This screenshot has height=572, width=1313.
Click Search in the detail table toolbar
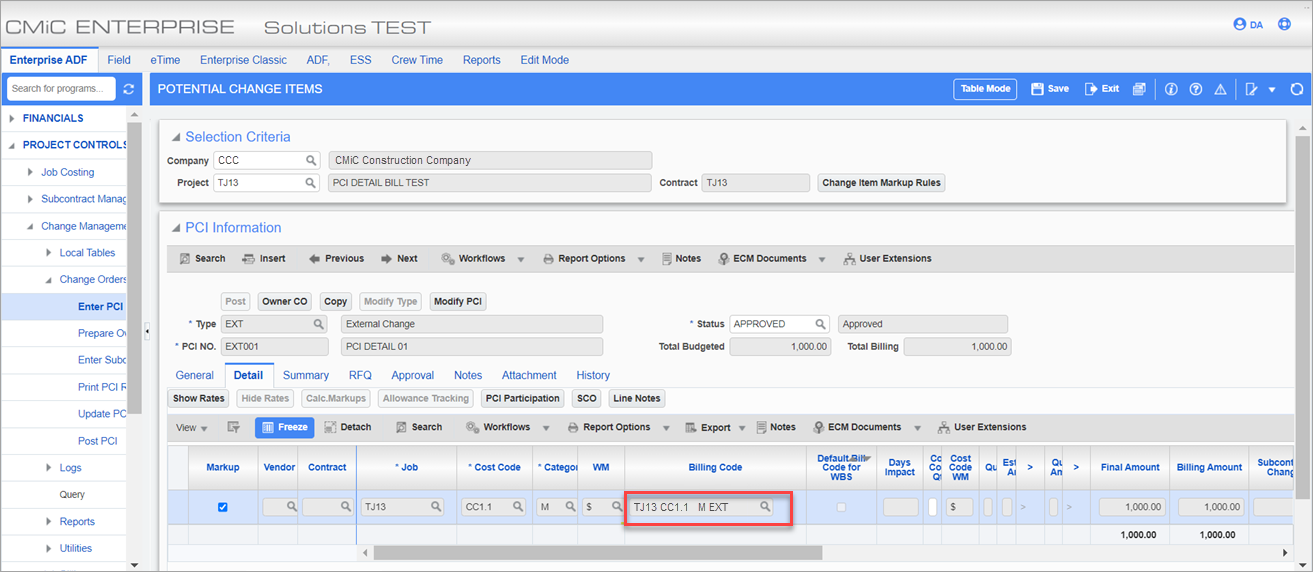coord(419,427)
